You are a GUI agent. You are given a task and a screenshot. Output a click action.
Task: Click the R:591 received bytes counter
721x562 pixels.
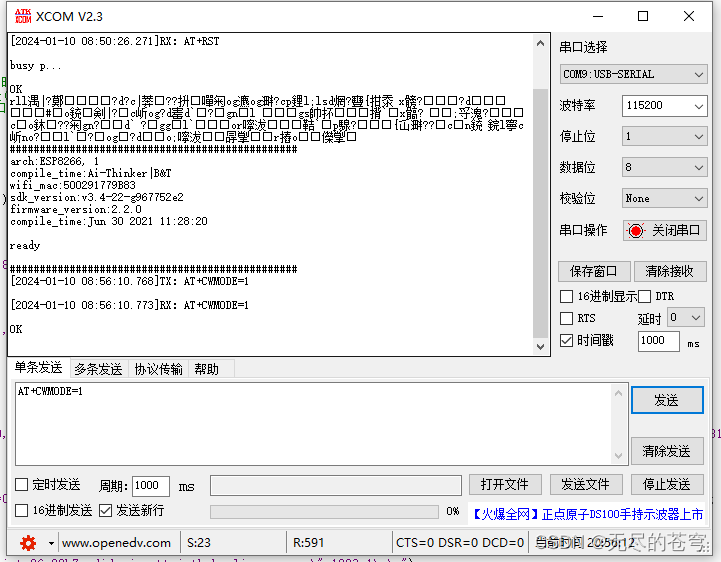coord(309,543)
